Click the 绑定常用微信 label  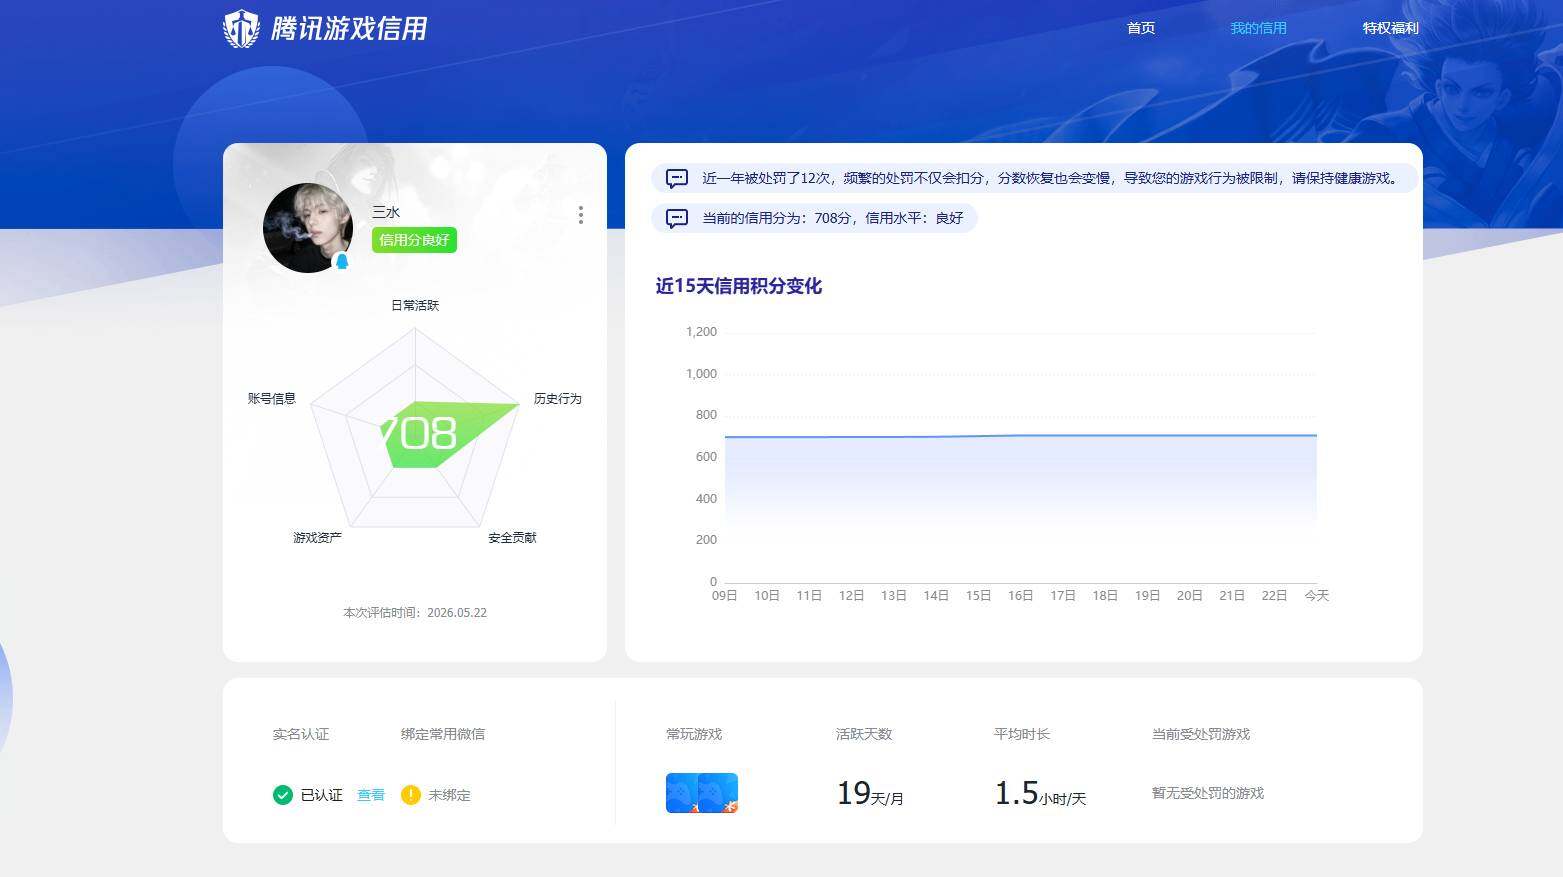tap(443, 734)
